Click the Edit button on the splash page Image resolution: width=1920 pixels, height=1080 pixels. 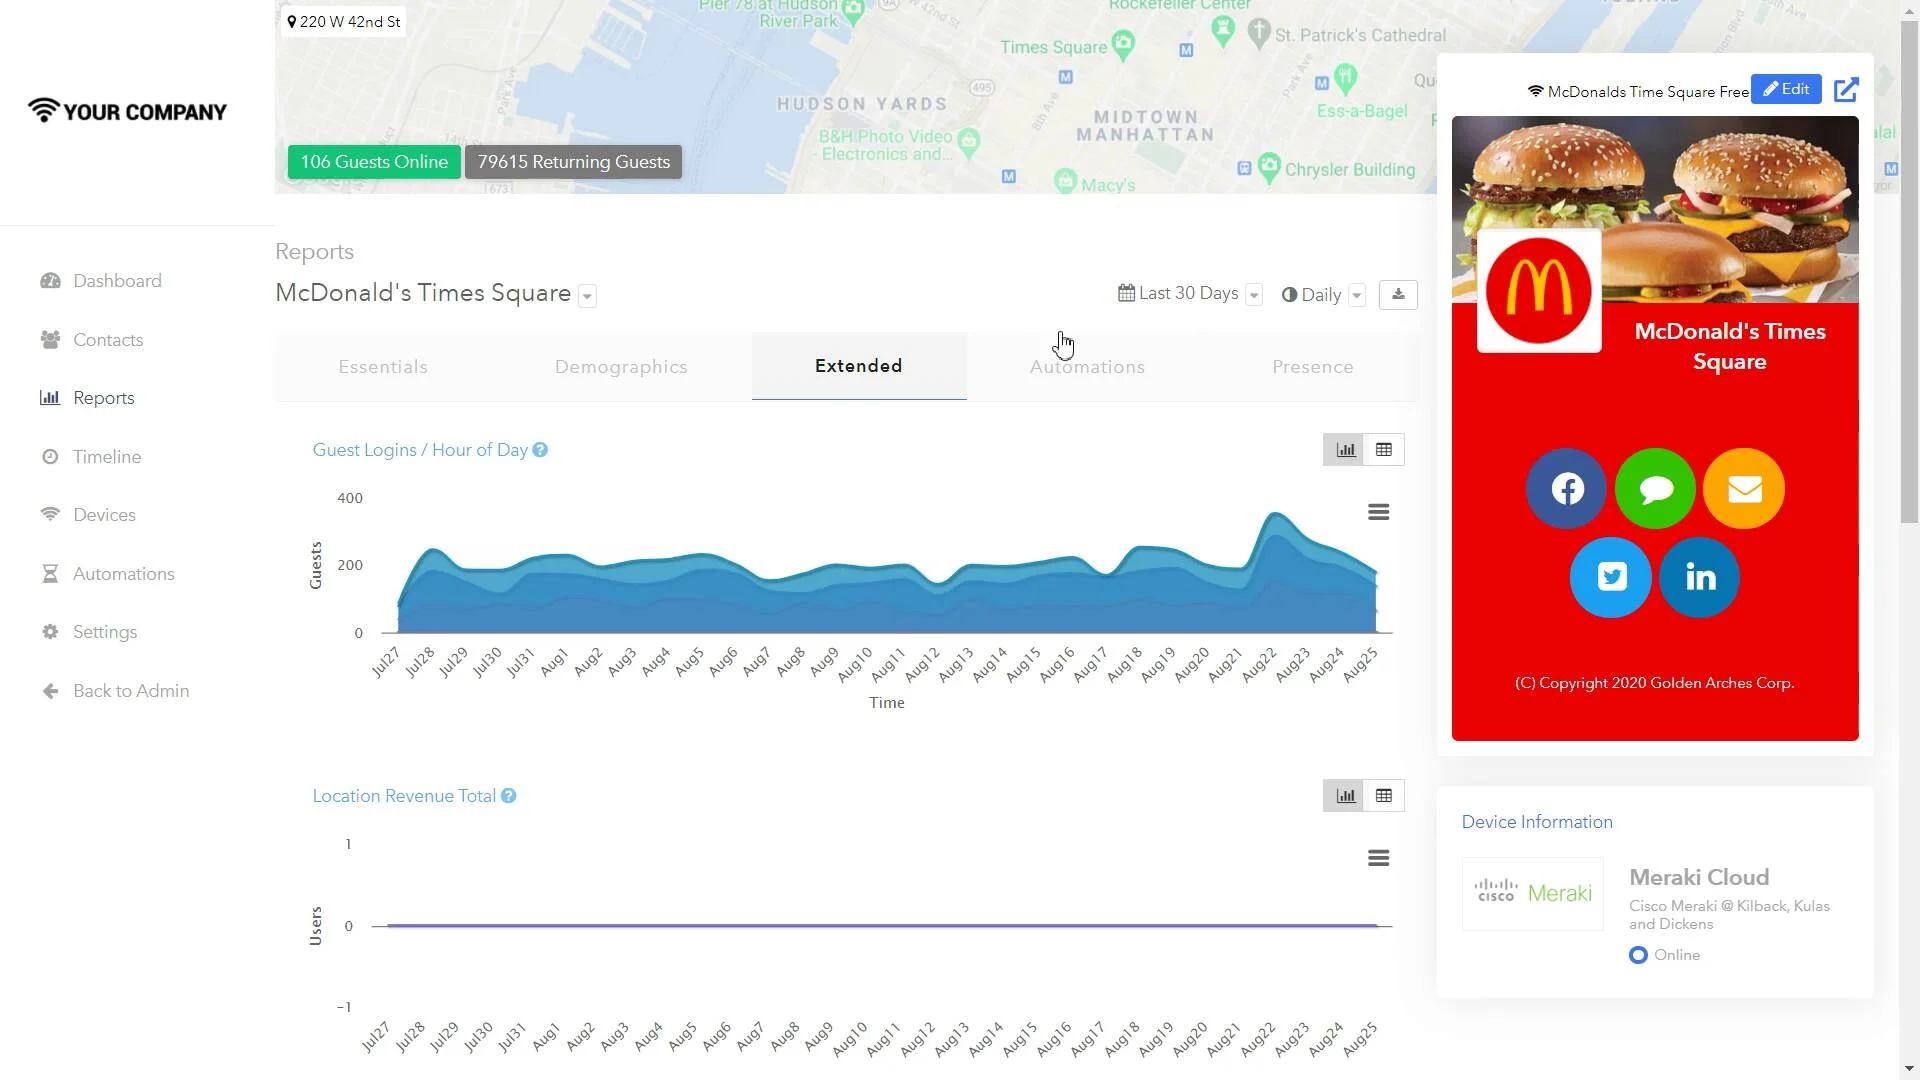click(x=1786, y=89)
